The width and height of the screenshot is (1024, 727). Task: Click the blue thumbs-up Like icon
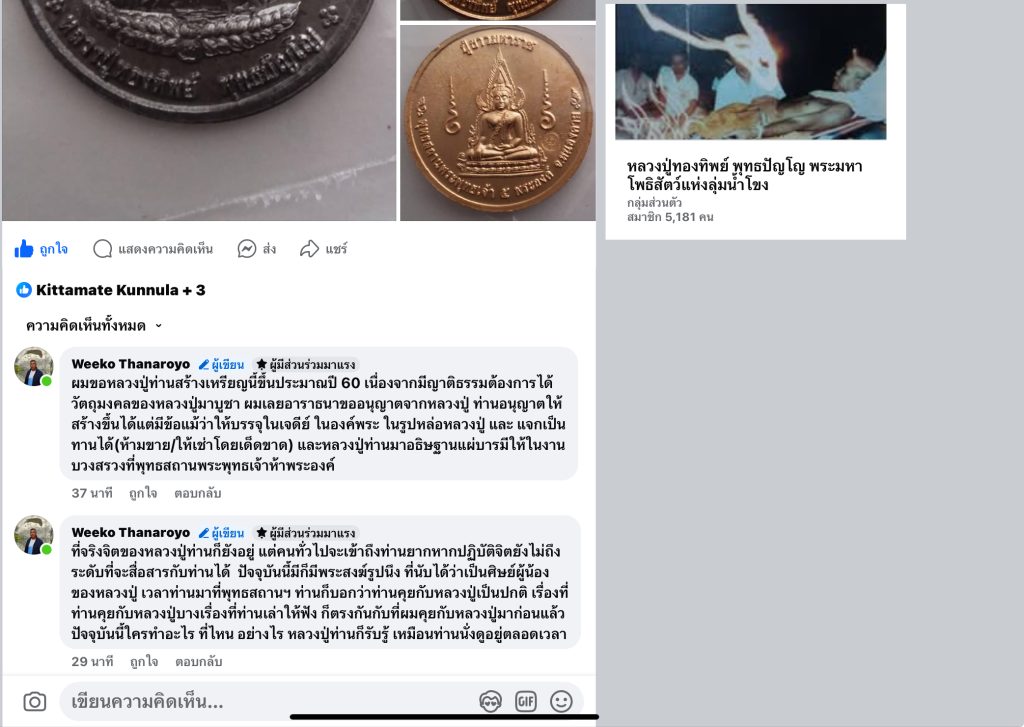coord(24,248)
